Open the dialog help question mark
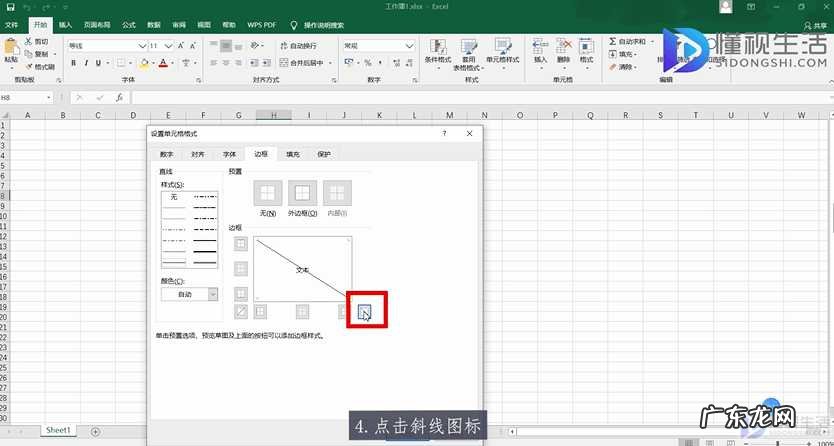This screenshot has width=834, height=446. point(445,133)
